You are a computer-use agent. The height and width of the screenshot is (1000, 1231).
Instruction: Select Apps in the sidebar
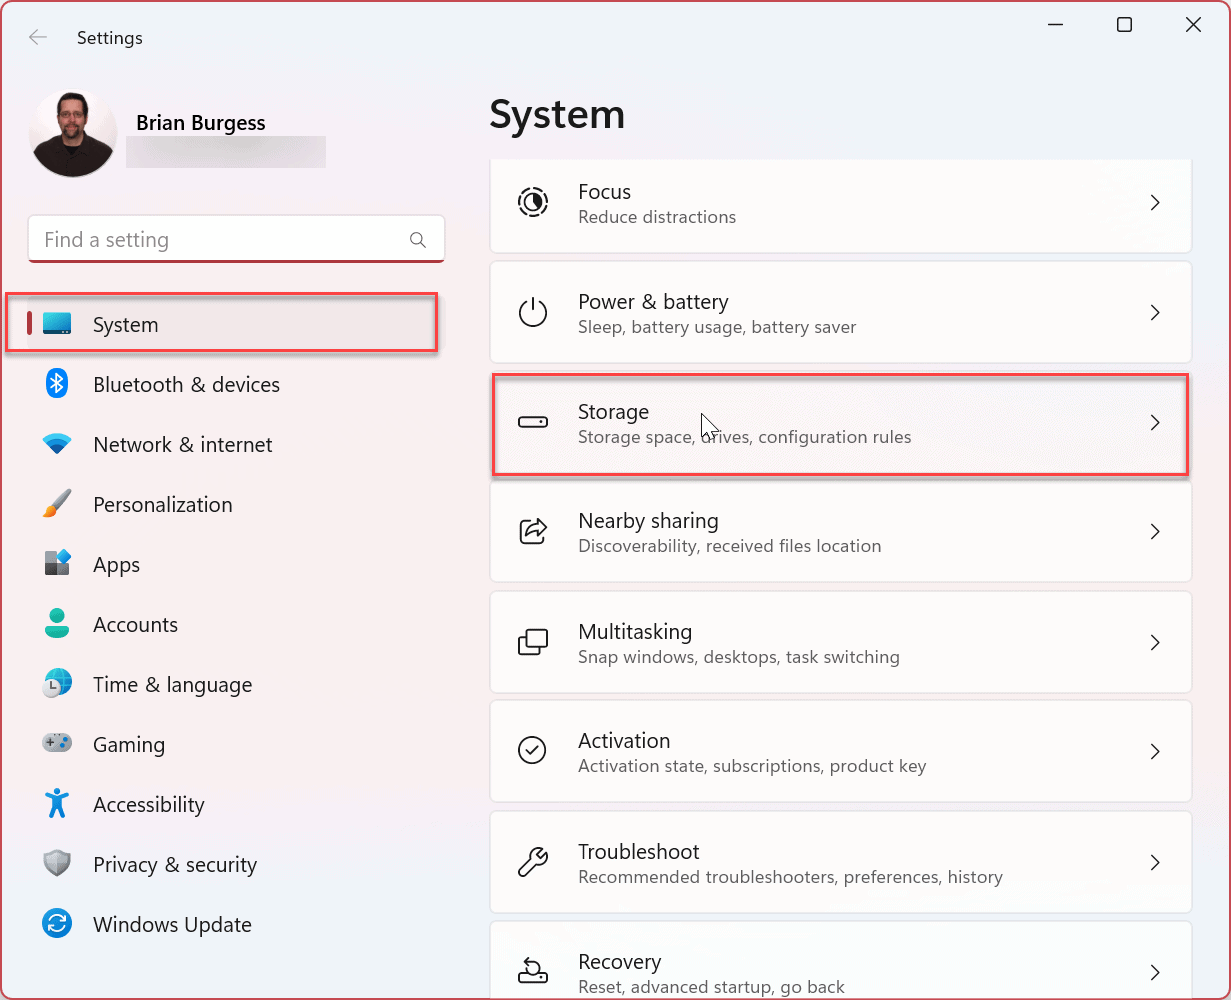[116, 565]
